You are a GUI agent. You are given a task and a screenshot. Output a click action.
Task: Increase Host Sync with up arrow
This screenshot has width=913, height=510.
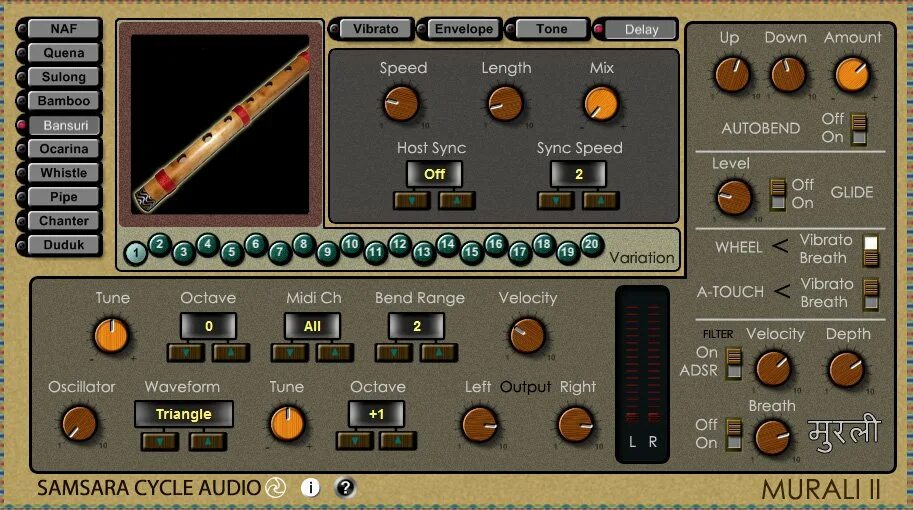456,200
